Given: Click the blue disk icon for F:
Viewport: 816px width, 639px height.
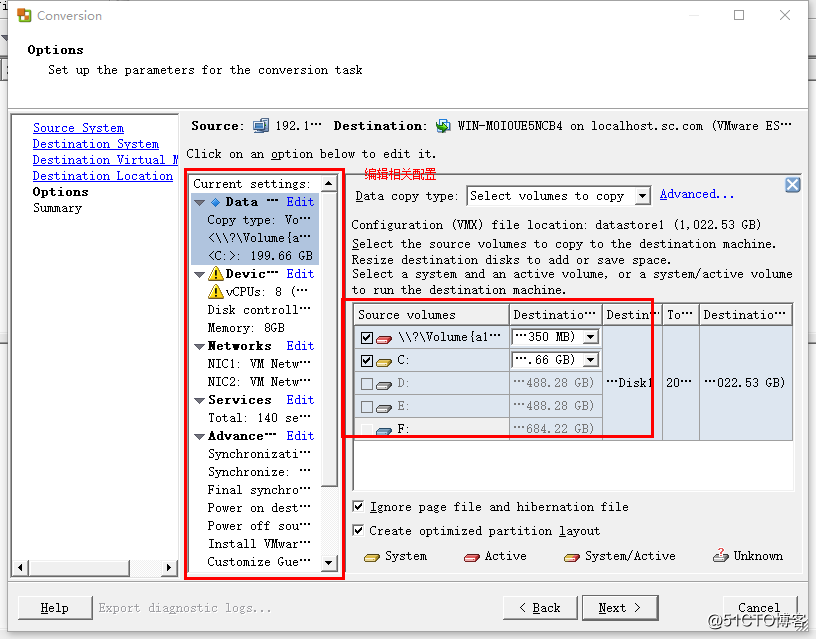Looking at the screenshot, I should click(384, 430).
